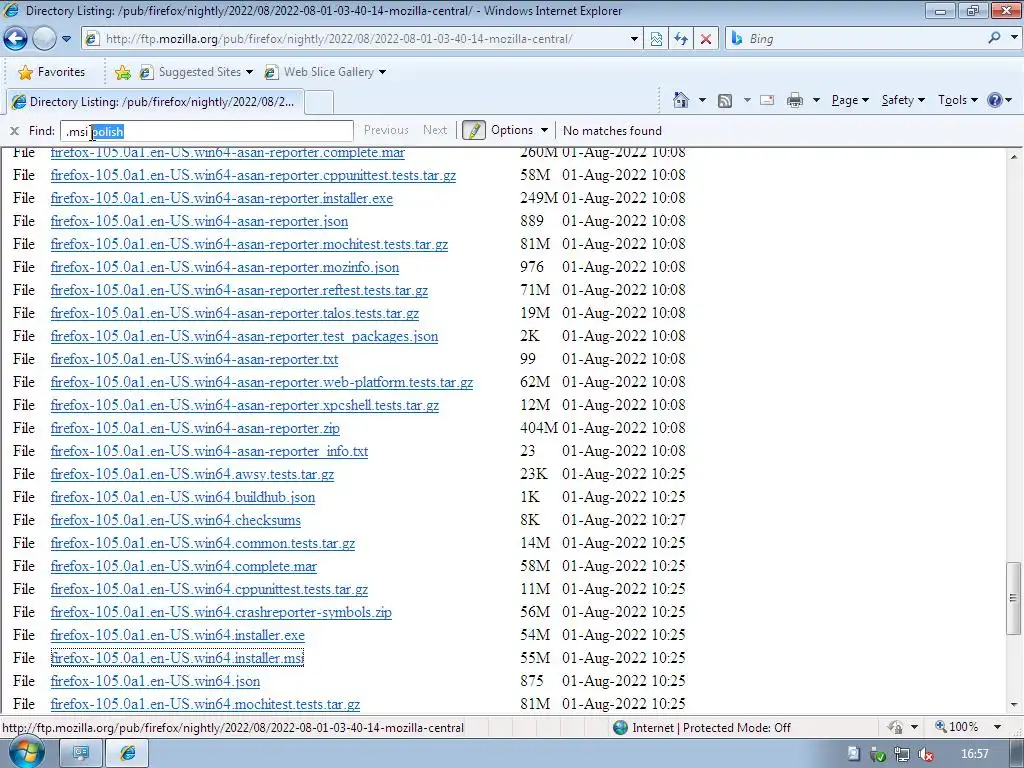Click Add to Favorites Bar icon
This screenshot has width=1024, height=768.
(x=122, y=72)
